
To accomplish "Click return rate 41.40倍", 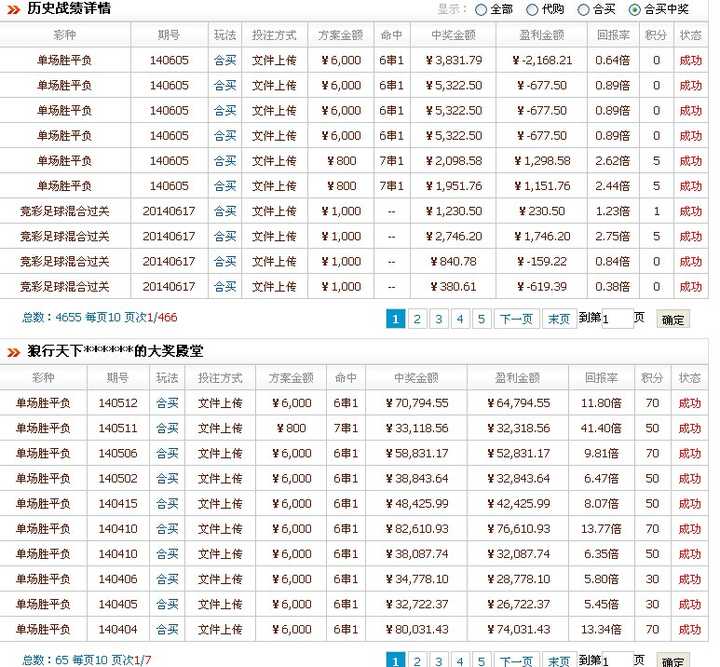I will [601, 428].
